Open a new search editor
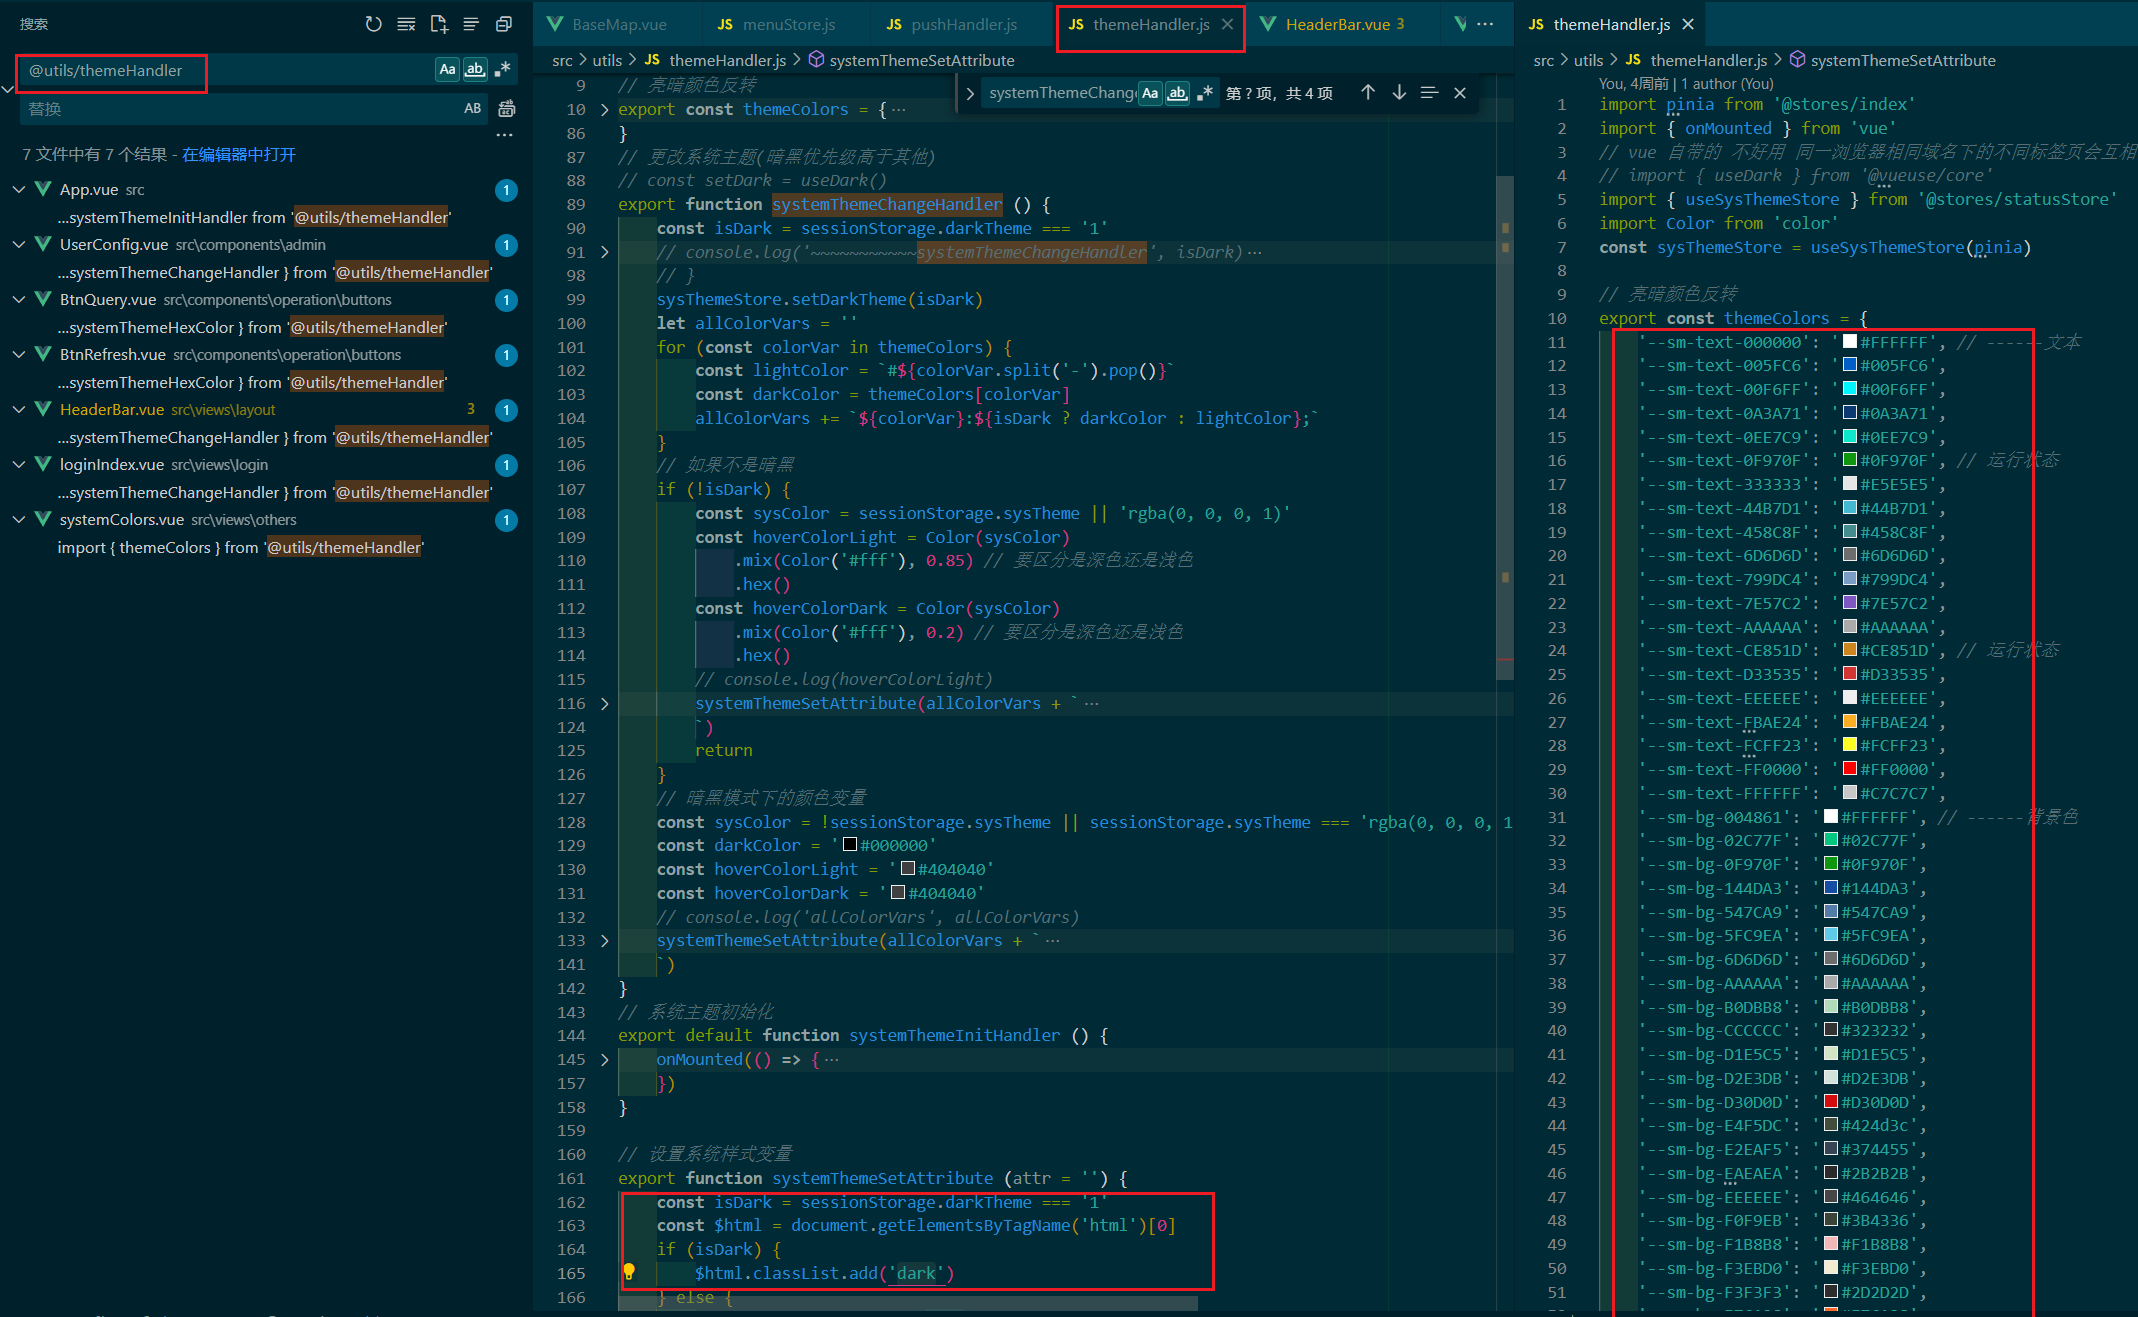This screenshot has height=1317, width=2138. [x=439, y=24]
